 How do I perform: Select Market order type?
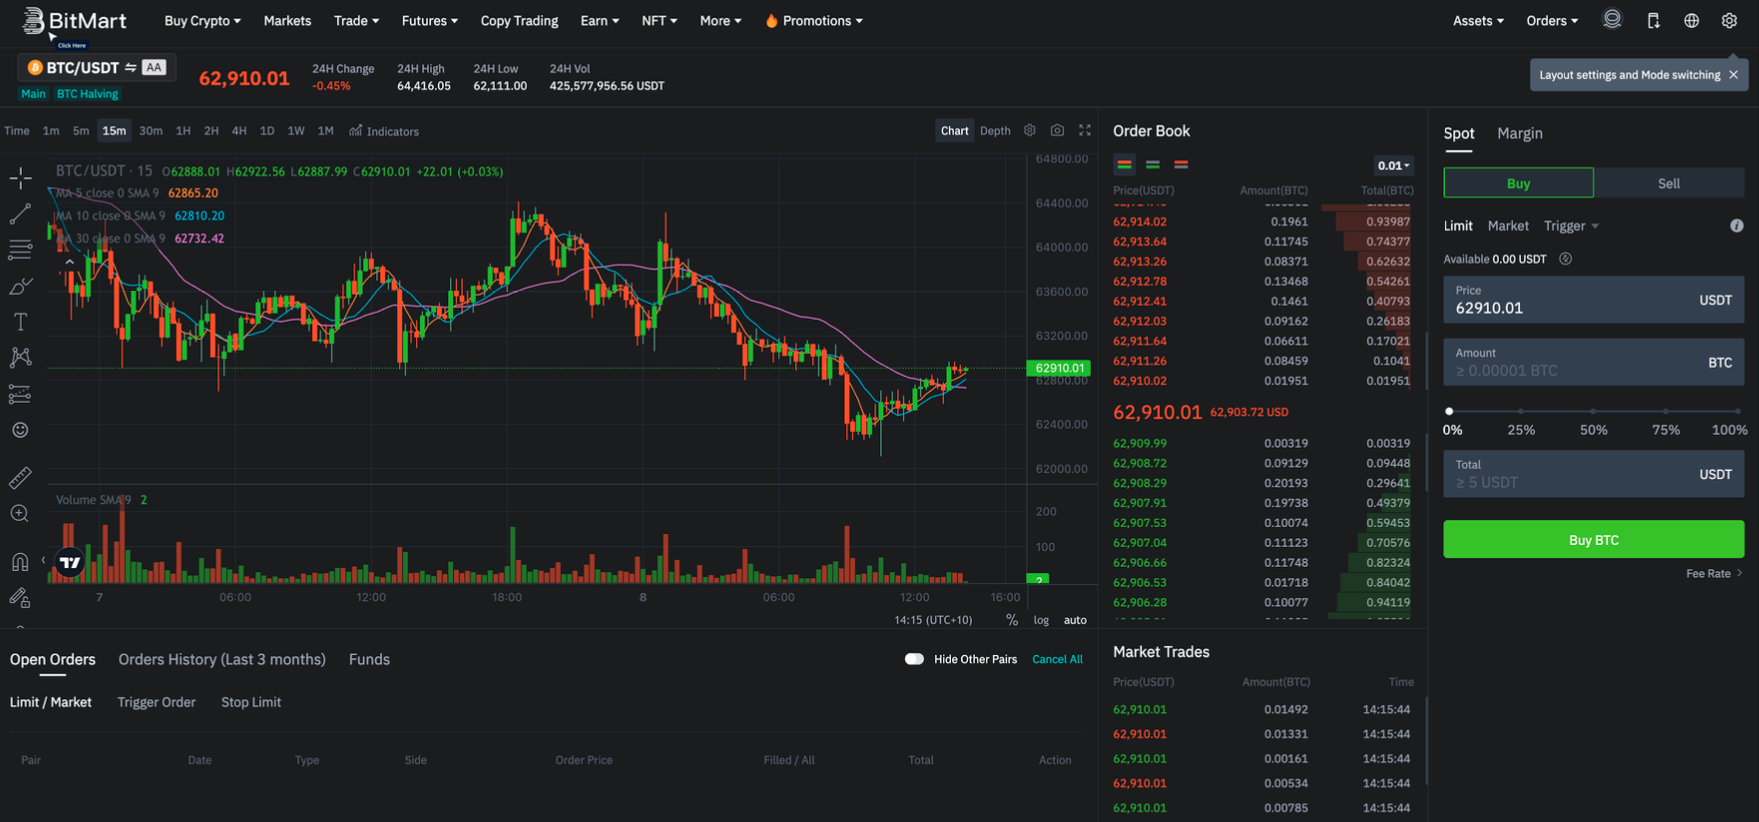point(1508,226)
